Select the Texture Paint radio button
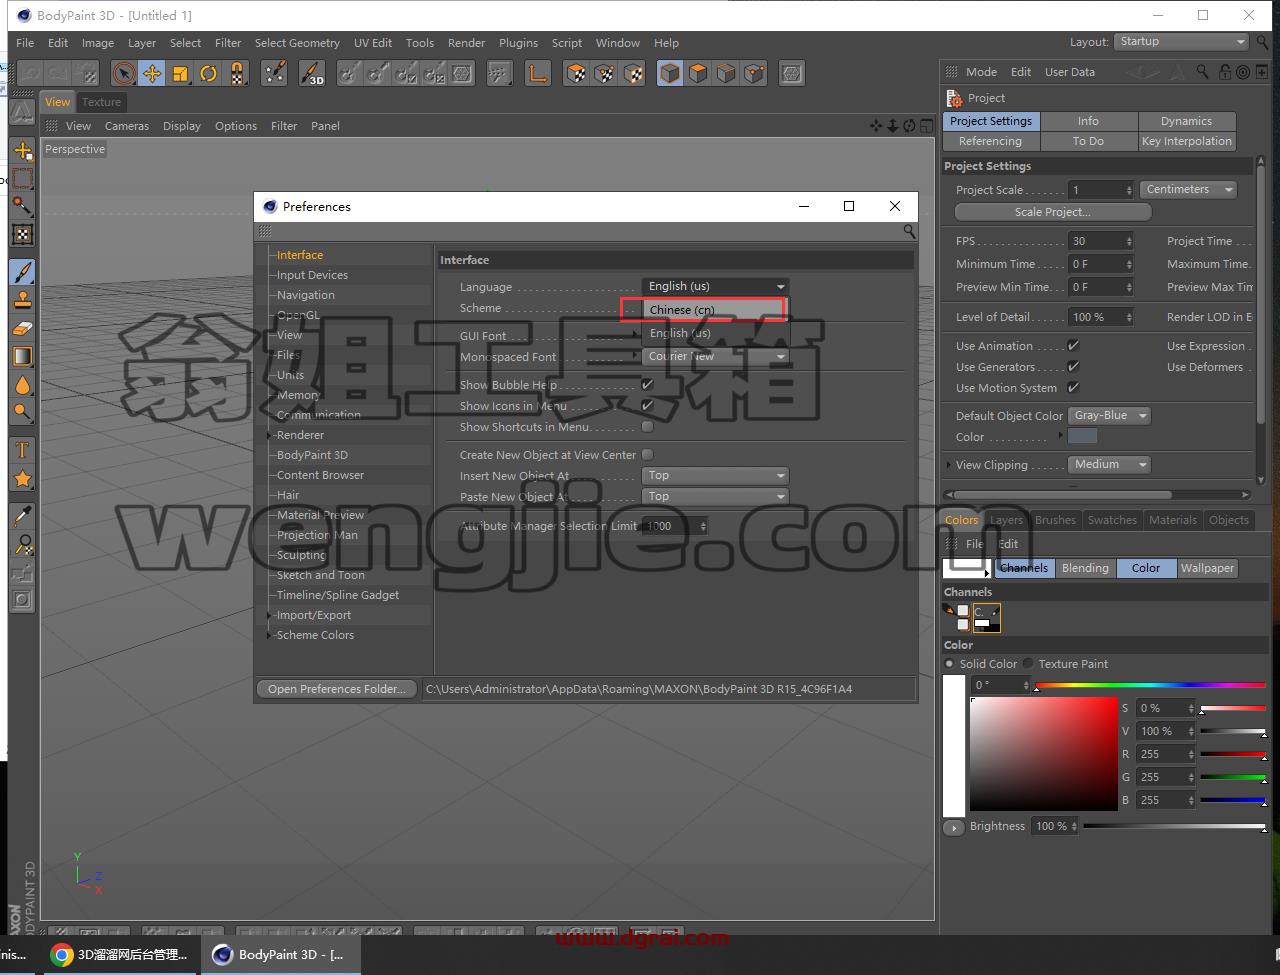Viewport: 1280px width, 975px height. pos(1028,664)
